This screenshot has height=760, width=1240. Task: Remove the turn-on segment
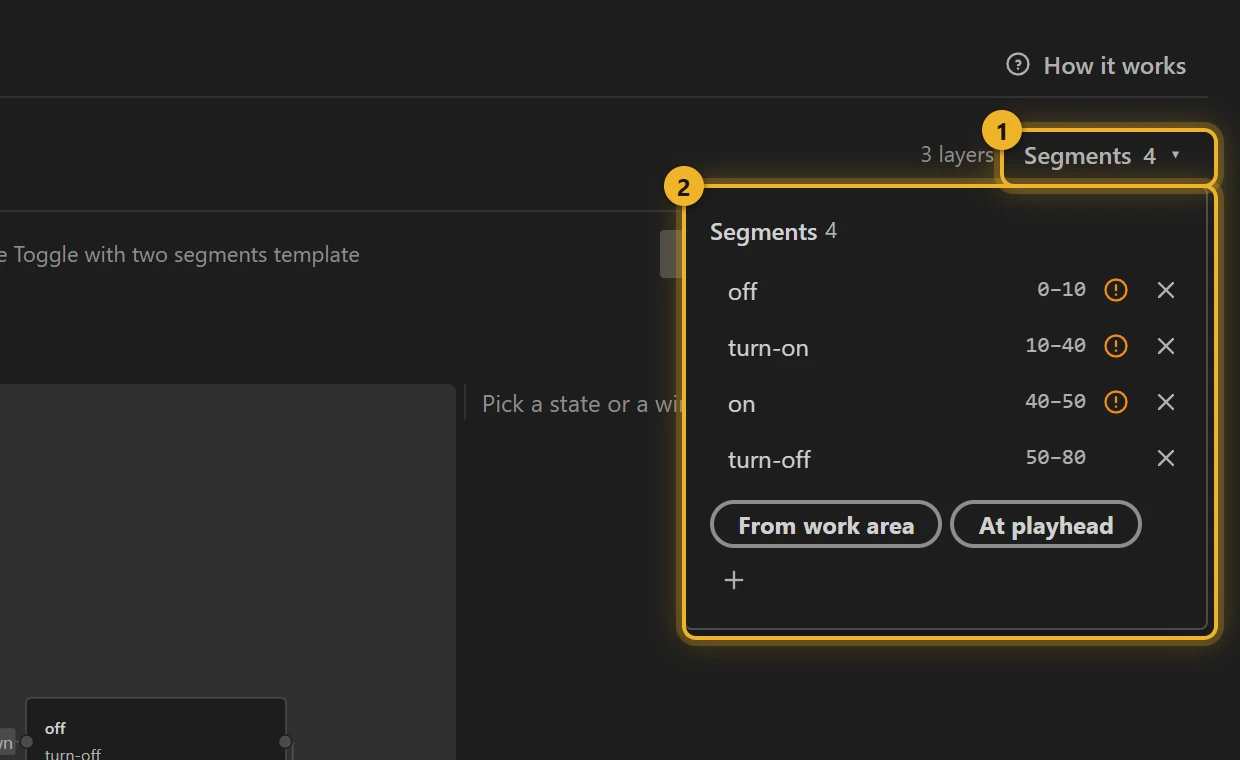click(1166, 346)
